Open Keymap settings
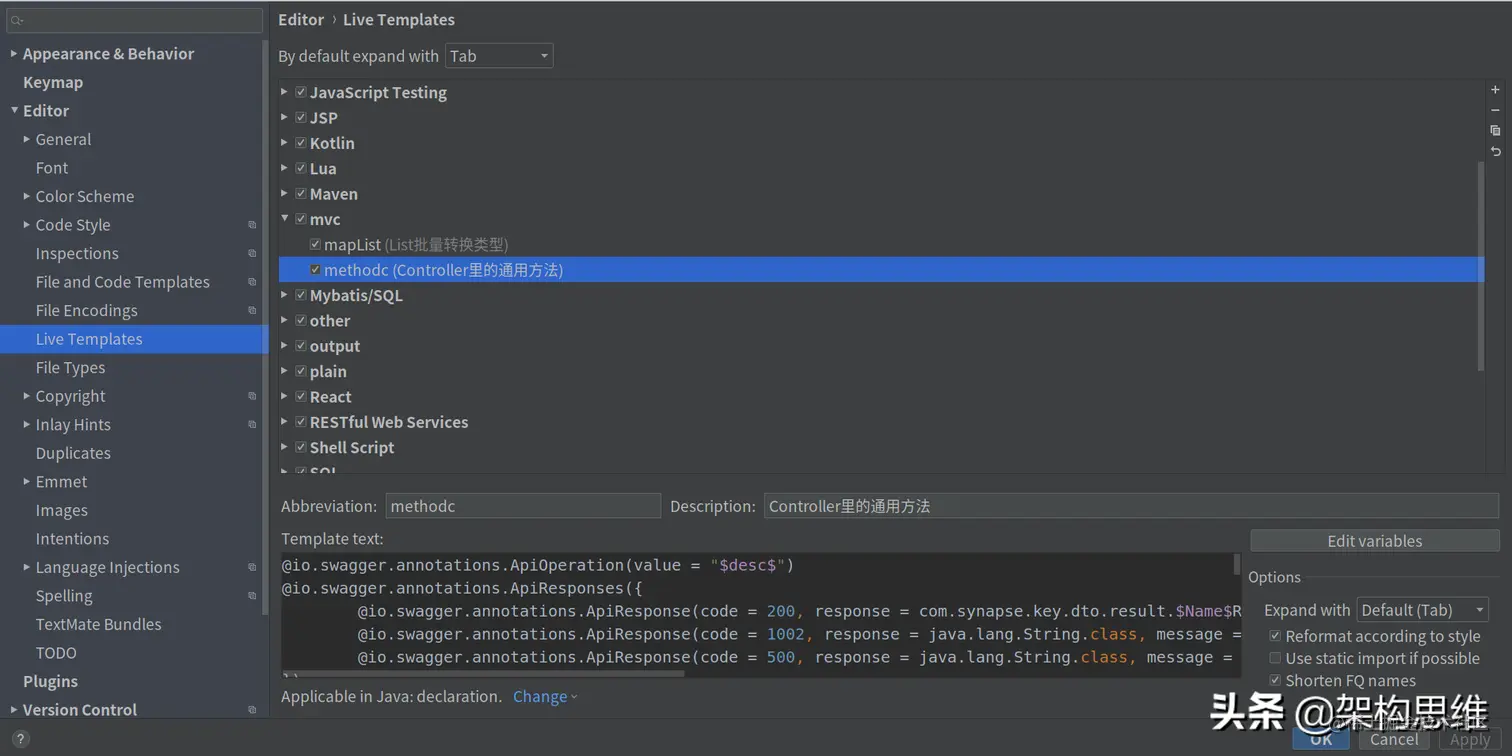The image size is (1512, 756). point(53,82)
